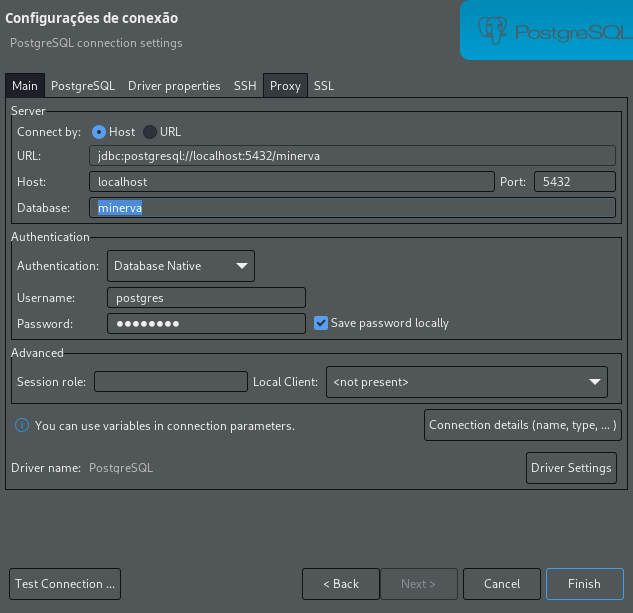Switch to the SSL tab
The height and width of the screenshot is (613, 633).
tap(324, 86)
